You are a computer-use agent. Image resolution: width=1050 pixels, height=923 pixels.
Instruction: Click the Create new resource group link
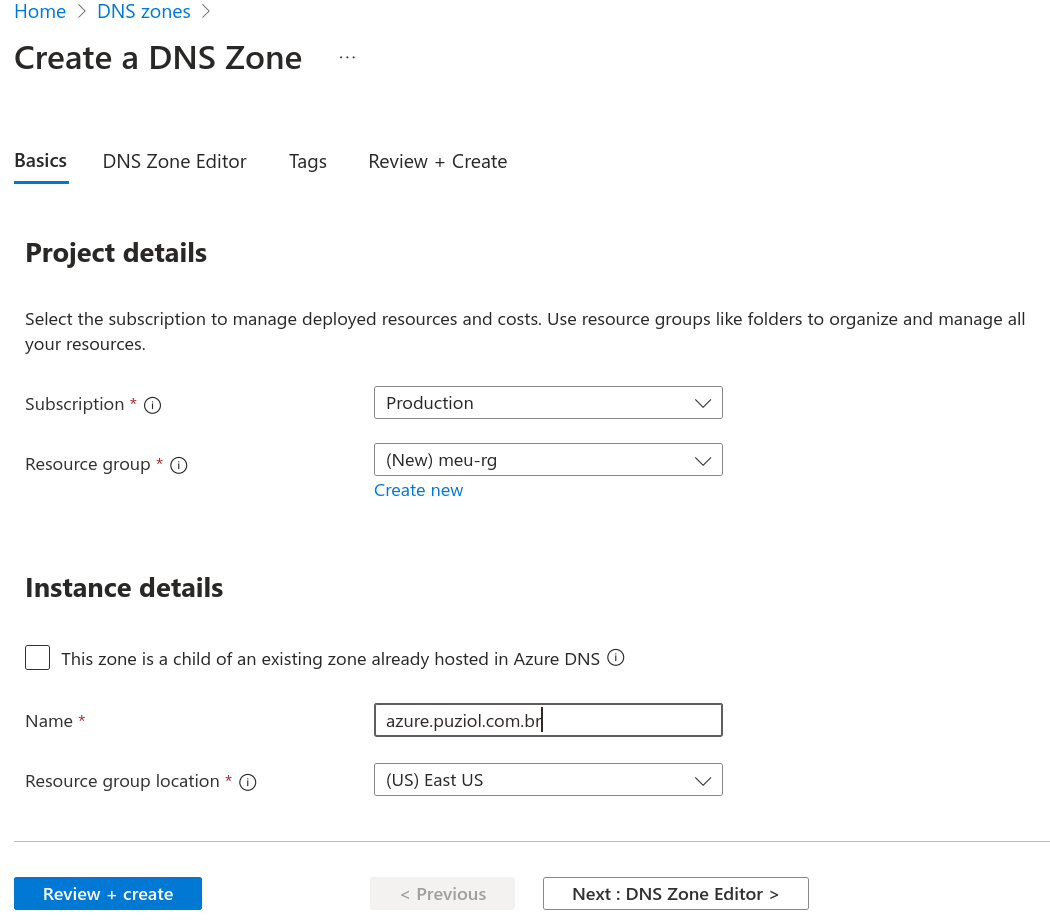point(418,490)
